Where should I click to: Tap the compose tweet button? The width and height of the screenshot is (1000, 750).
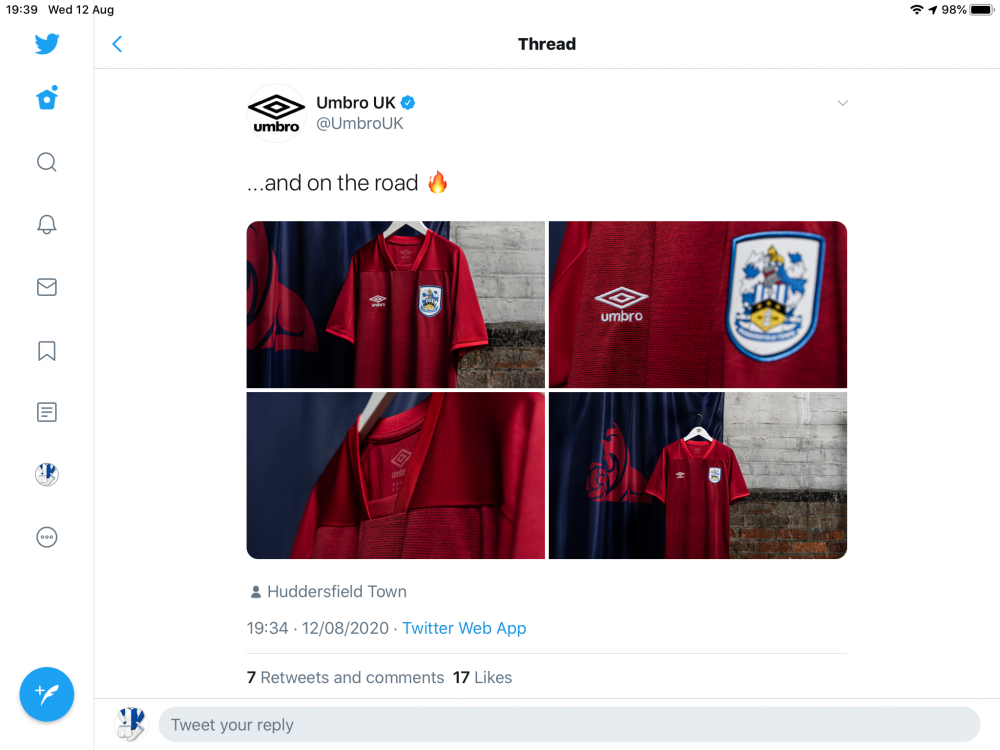(47, 694)
